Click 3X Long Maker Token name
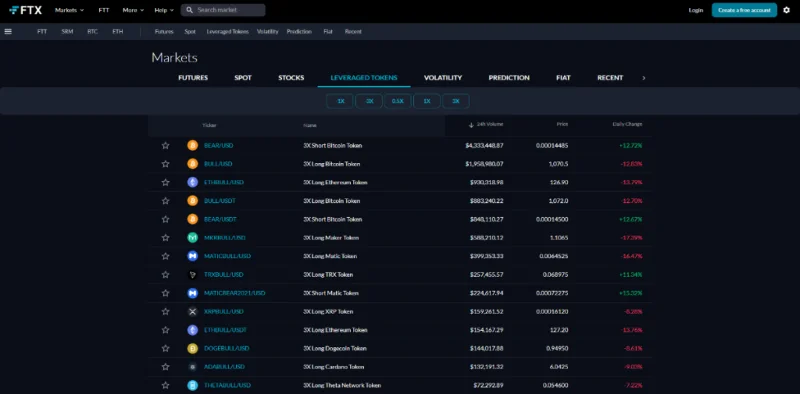This screenshot has width=800, height=394. 331,238
